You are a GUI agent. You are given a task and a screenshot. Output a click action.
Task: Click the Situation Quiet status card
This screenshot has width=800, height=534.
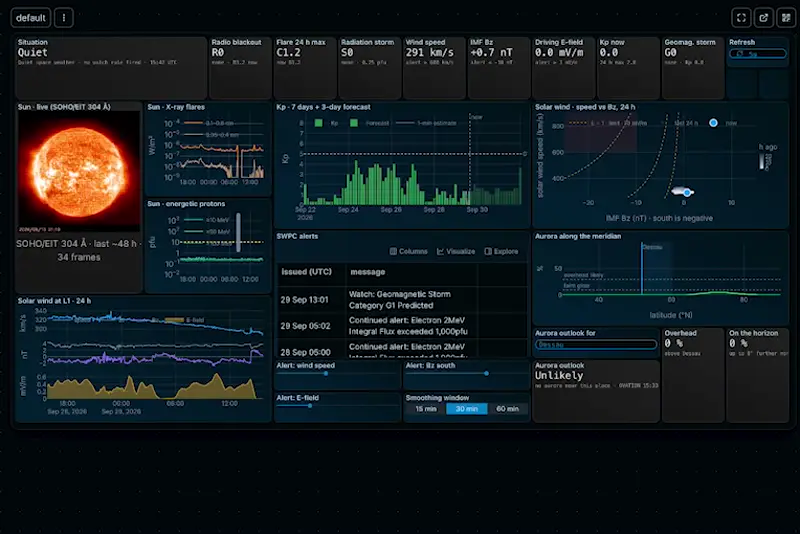coord(111,67)
